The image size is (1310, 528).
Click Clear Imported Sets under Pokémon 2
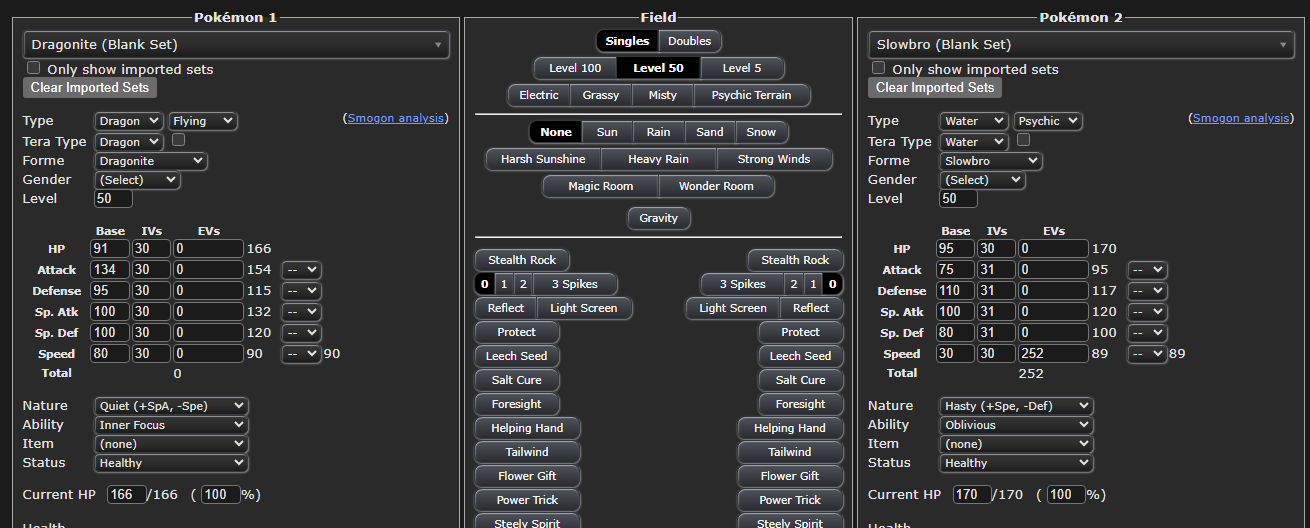click(935, 88)
